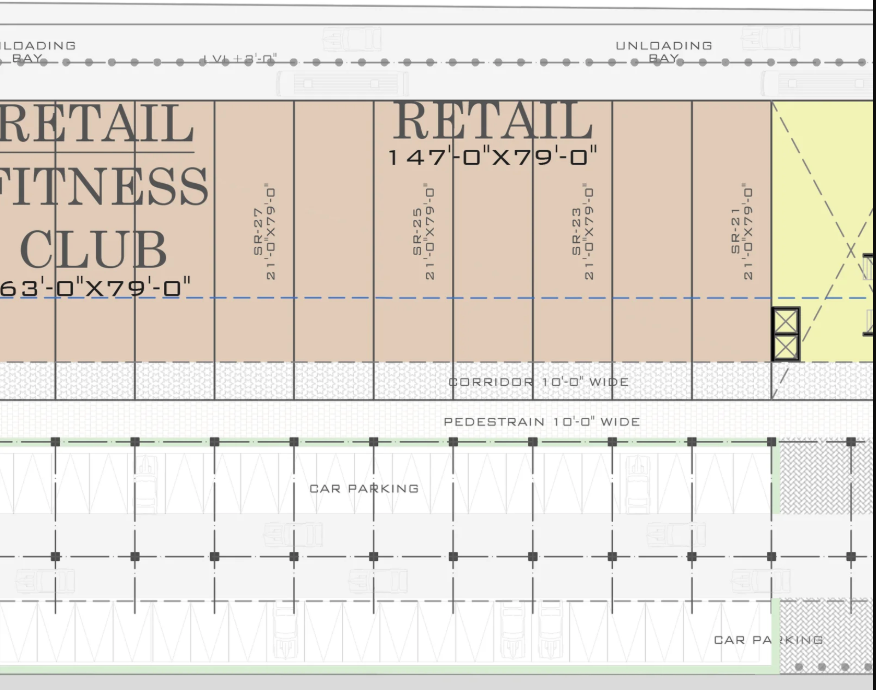The width and height of the screenshot is (876, 690).
Task: Click the 147'-0"X79'-0" dimension text
Action: coord(493,157)
